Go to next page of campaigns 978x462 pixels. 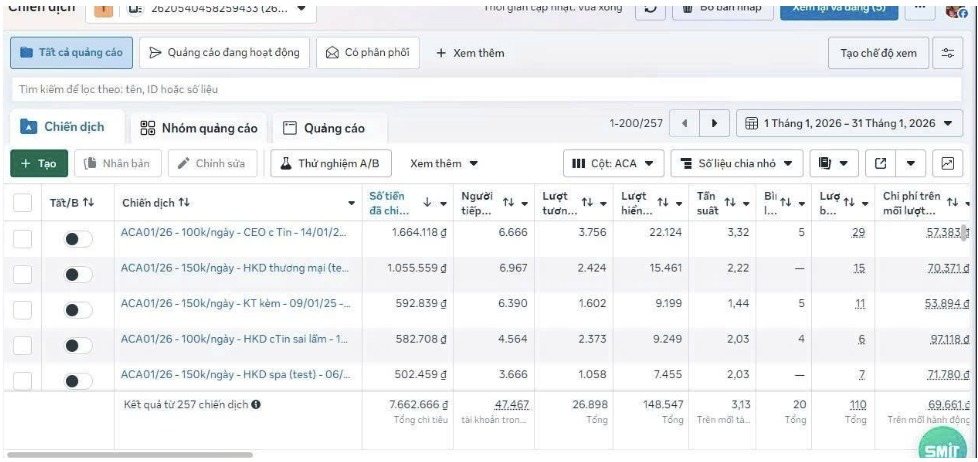[714, 123]
